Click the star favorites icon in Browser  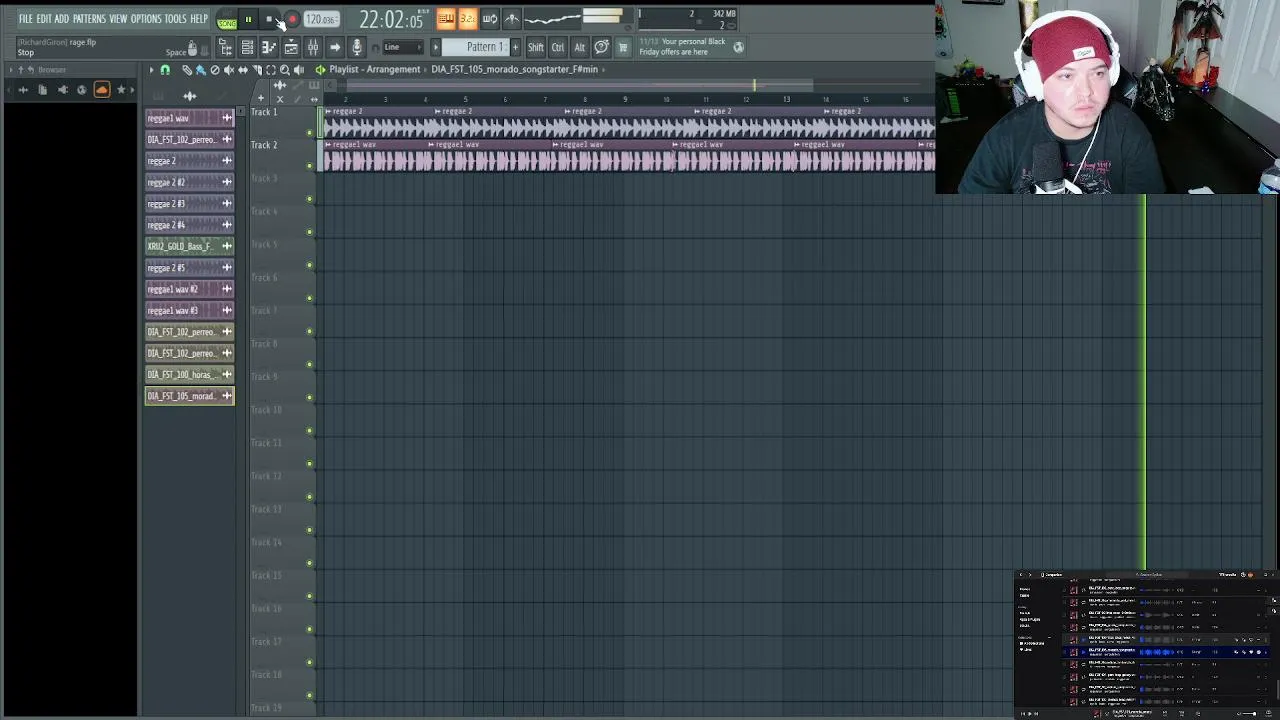[121, 90]
